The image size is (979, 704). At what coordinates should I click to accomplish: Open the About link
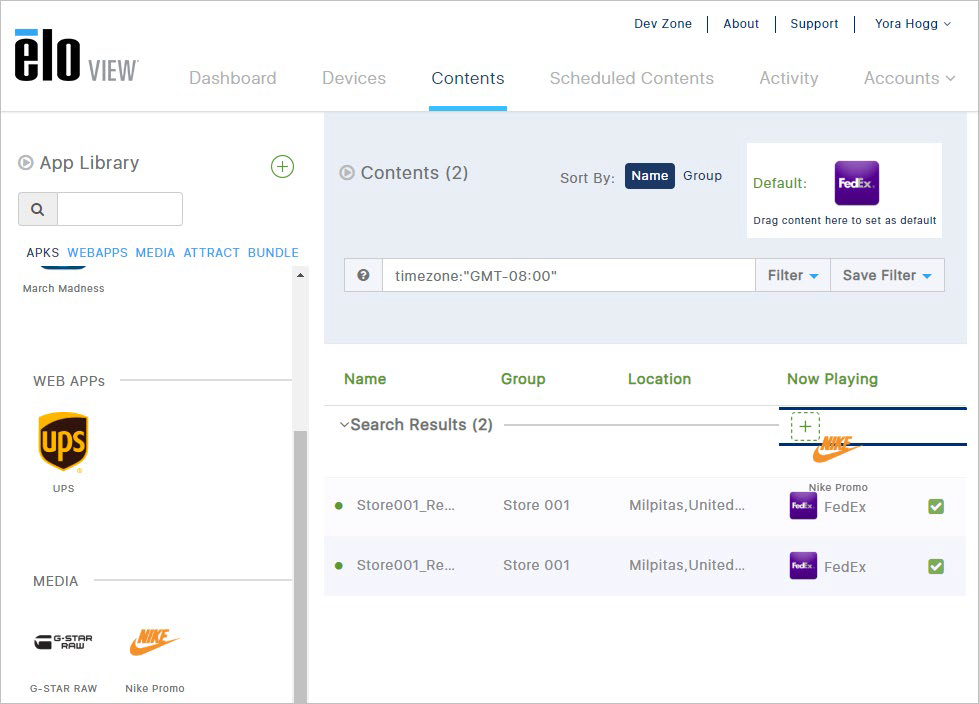point(741,24)
